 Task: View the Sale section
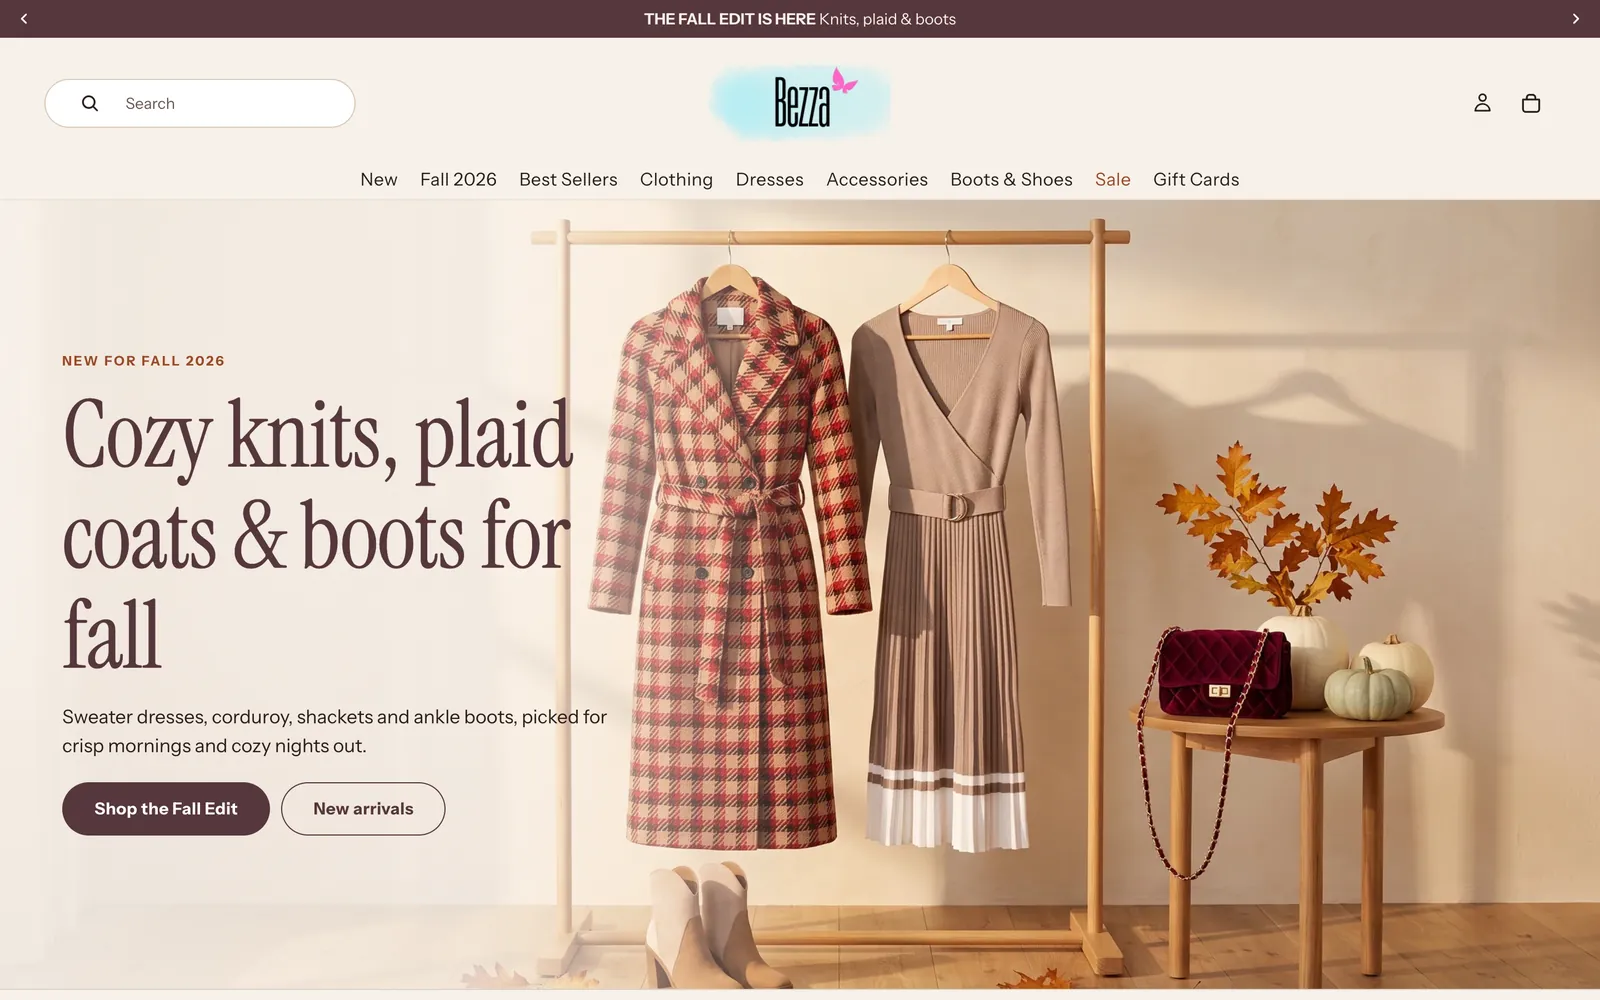pos(1113,180)
